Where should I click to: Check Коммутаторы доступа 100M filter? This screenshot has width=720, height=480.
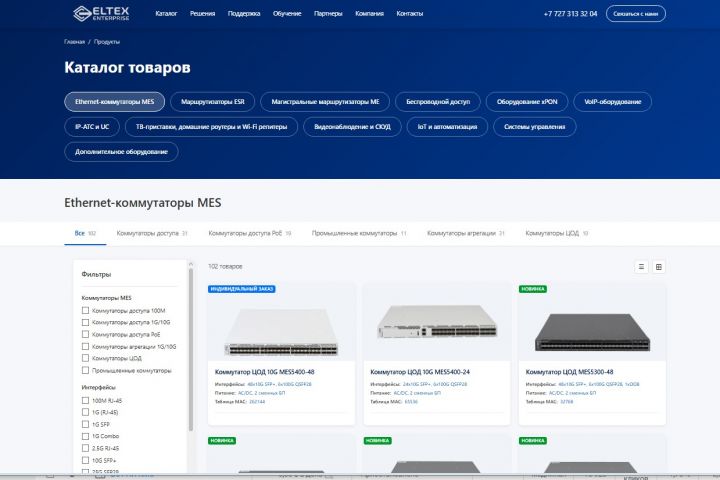pos(85,311)
